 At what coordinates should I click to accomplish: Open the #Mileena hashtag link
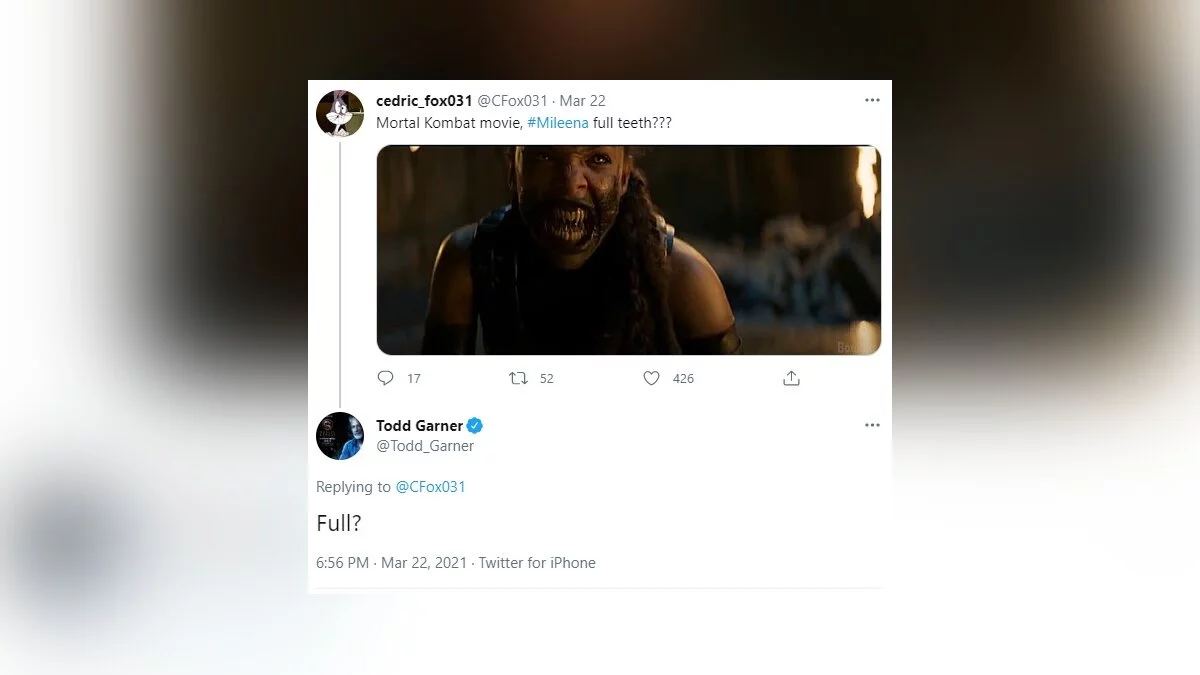pos(564,122)
